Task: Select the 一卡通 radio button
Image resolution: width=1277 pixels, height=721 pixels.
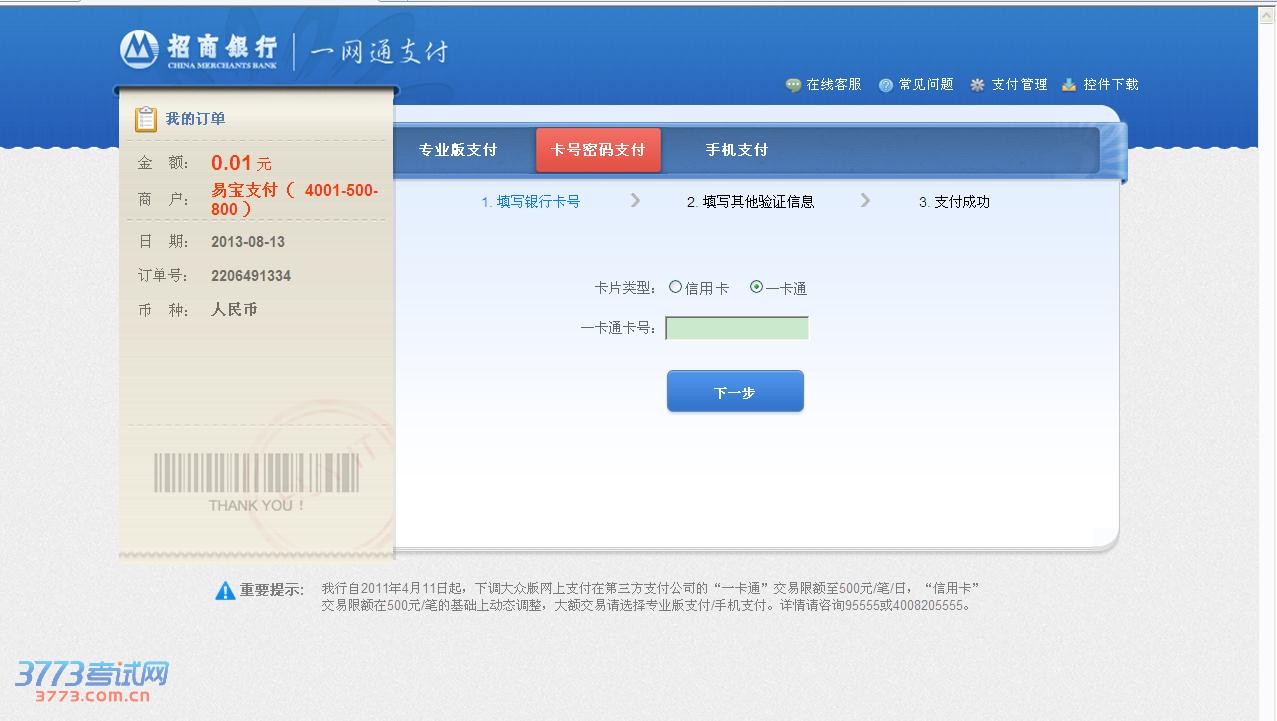Action: click(756, 288)
